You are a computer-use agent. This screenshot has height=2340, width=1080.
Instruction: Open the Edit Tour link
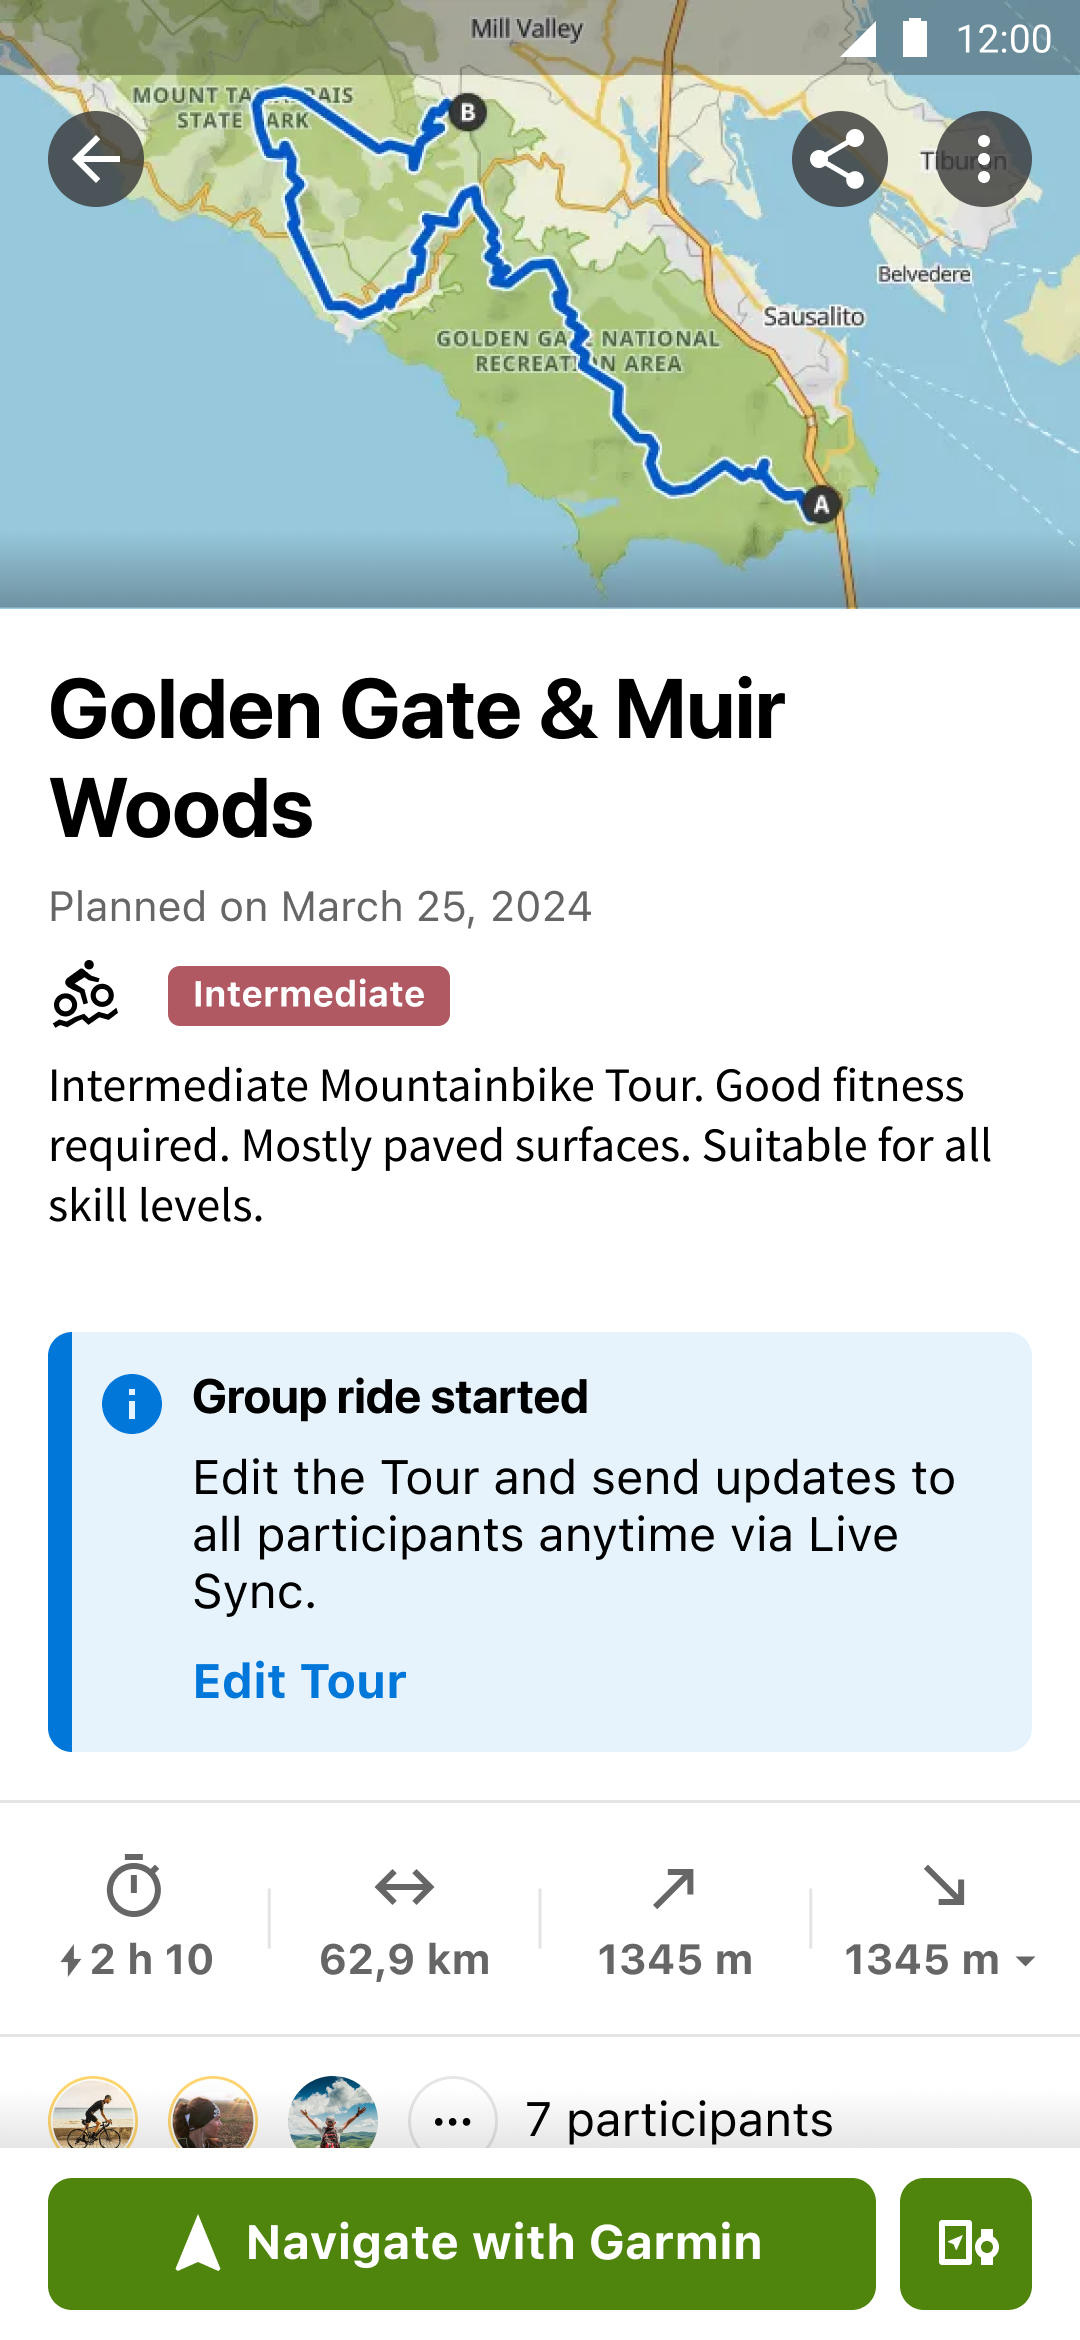(299, 1681)
